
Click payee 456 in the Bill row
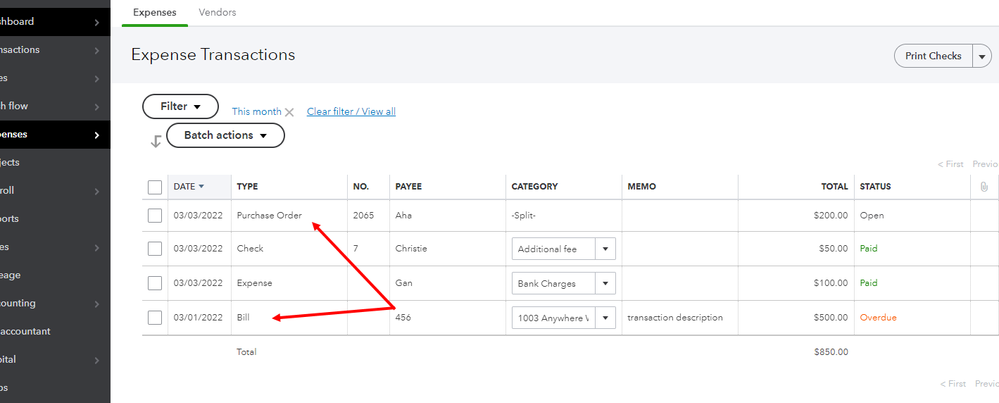[x=403, y=317]
